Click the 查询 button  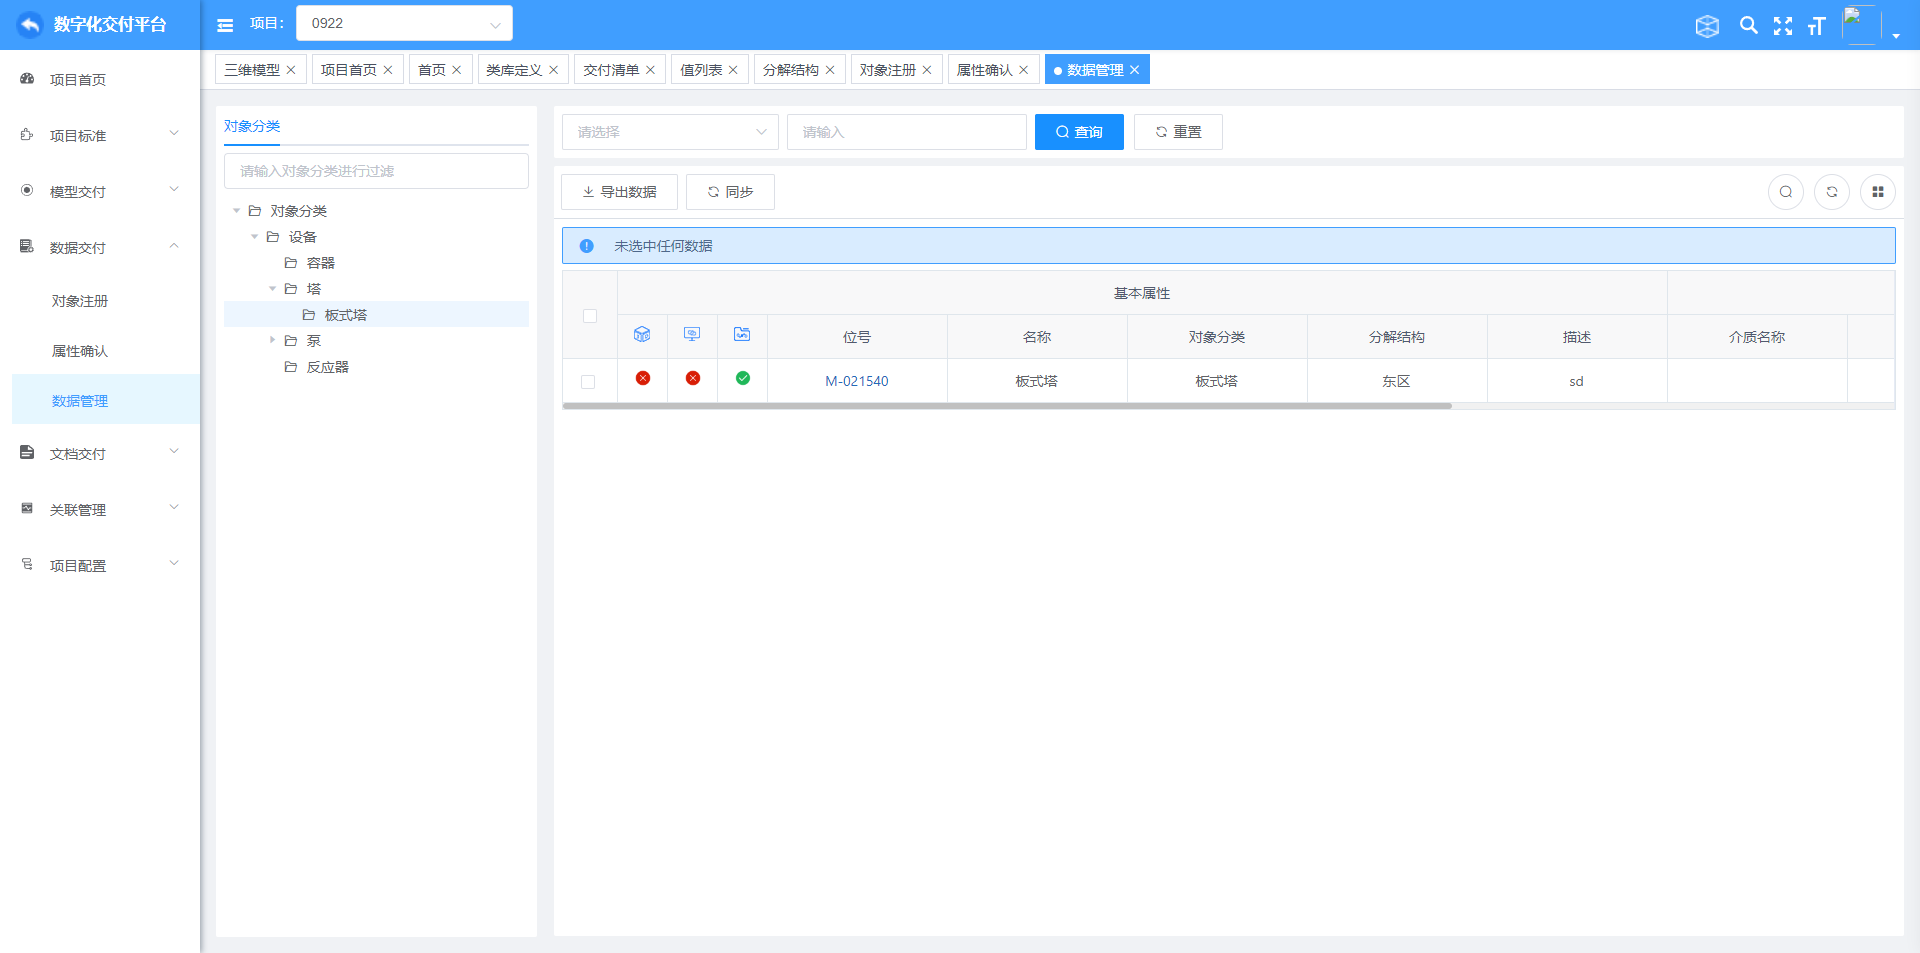pyautogui.click(x=1079, y=132)
